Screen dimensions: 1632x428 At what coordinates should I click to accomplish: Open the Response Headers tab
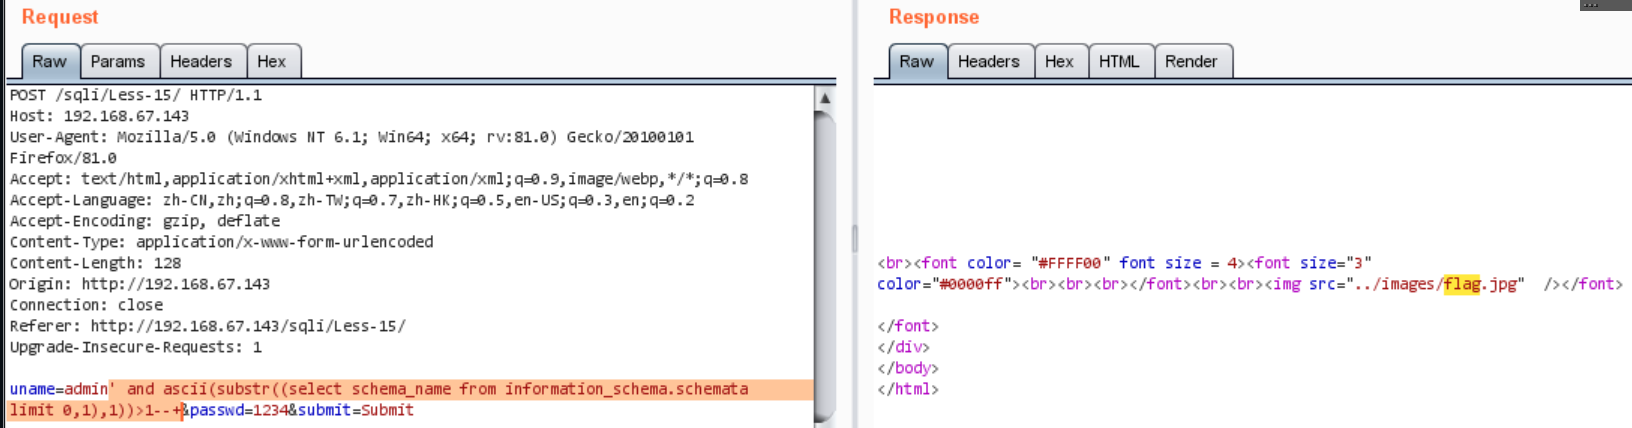click(989, 61)
